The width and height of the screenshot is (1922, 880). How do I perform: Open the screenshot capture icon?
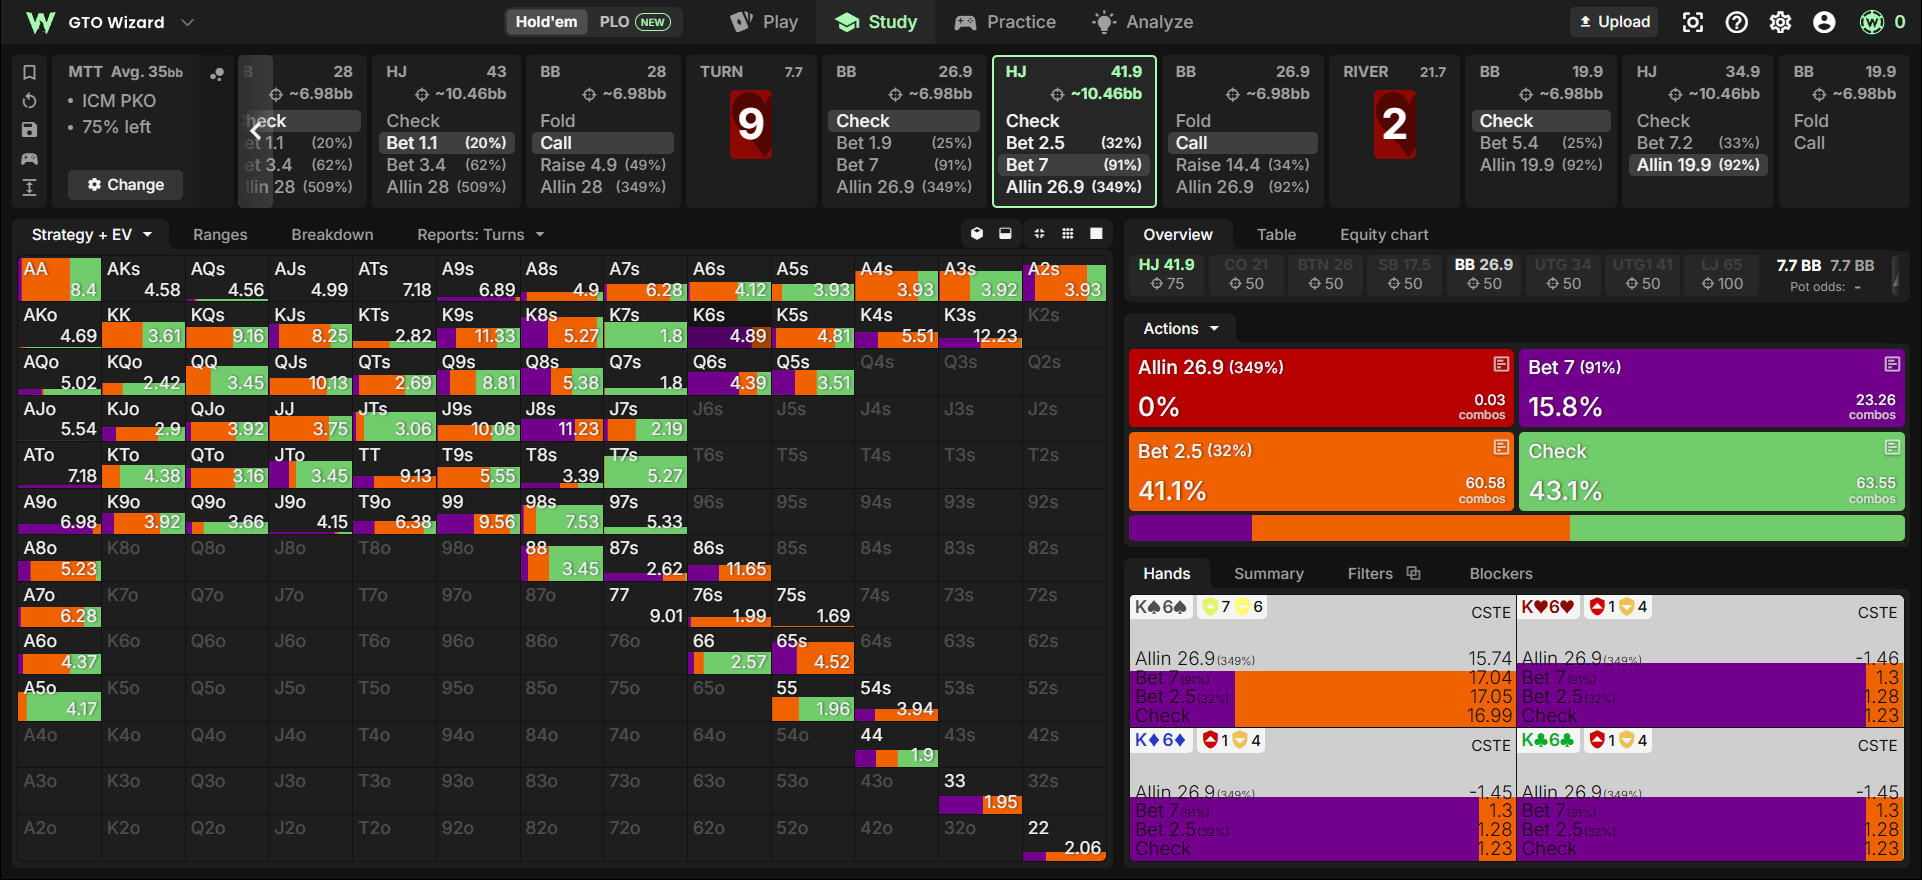[x=1693, y=22]
